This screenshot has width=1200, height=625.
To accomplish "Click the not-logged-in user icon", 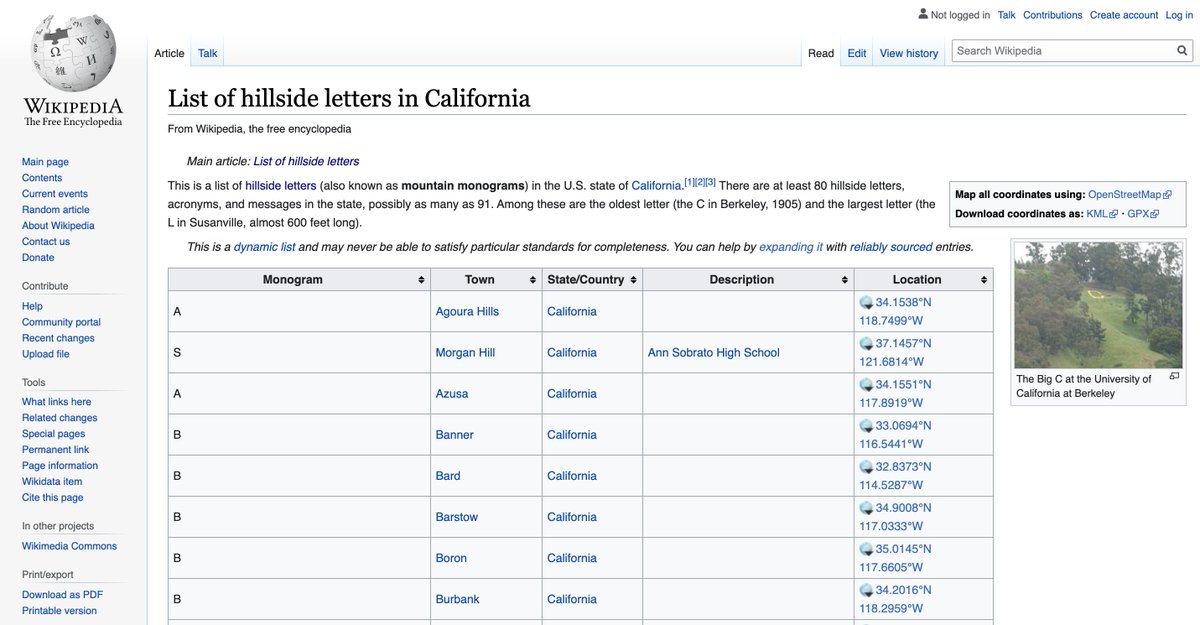I will tap(923, 14).
